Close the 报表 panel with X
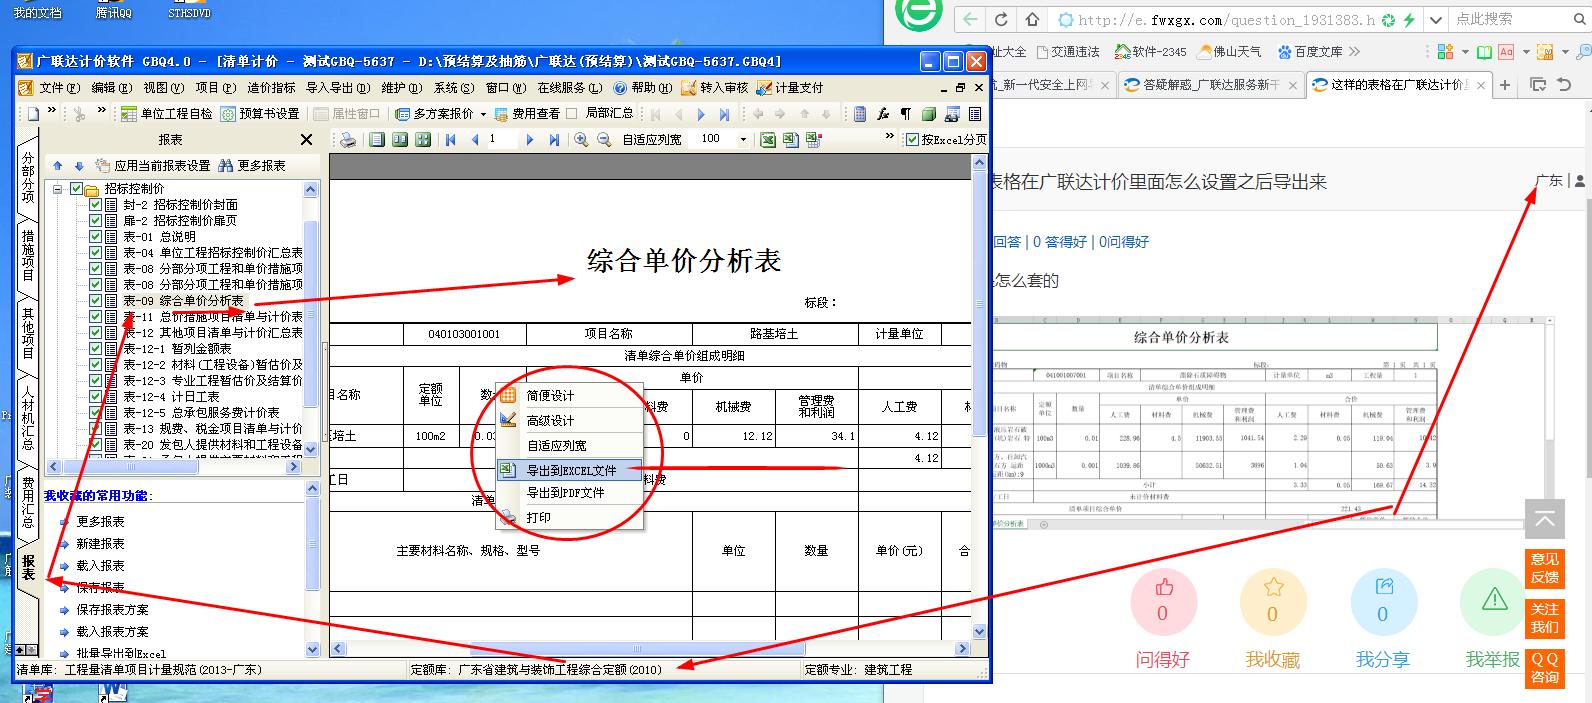This screenshot has width=1592, height=703. pyautogui.click(x=307, y=140)
